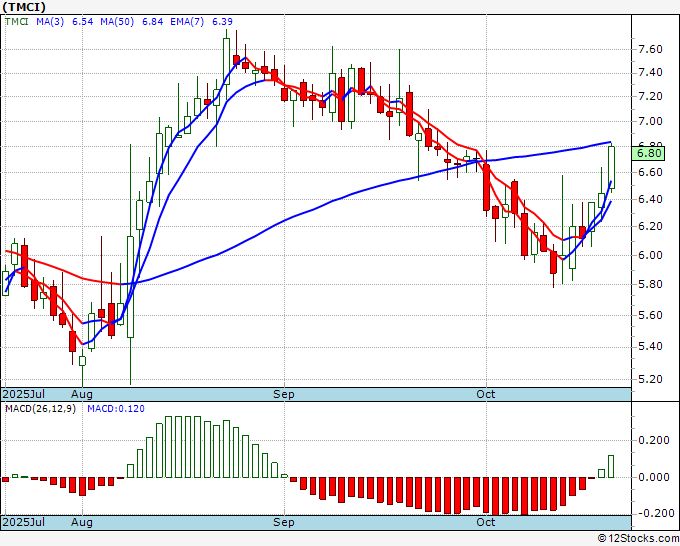Select the MA(50) legend label

click(117, 21)
